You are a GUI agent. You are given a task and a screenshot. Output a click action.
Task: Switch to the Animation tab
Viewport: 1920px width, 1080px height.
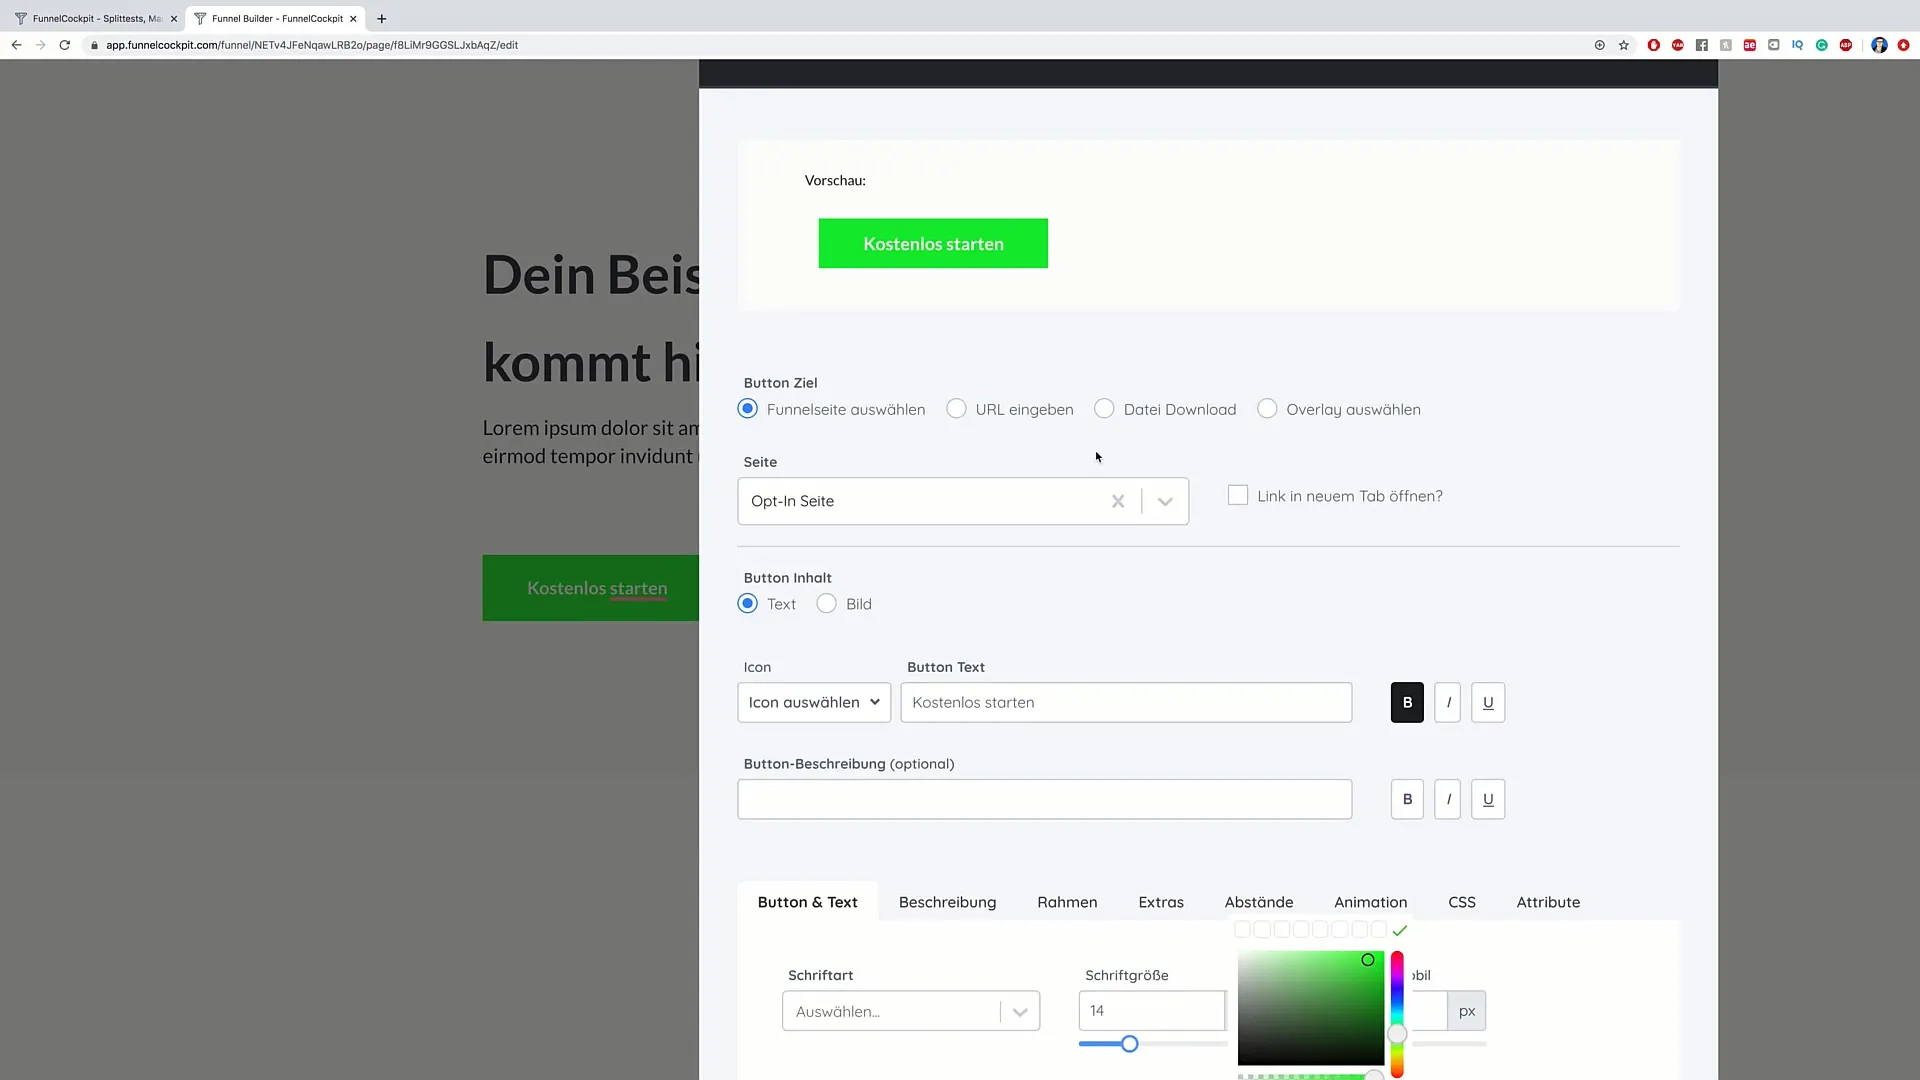tap(1370, 901)
